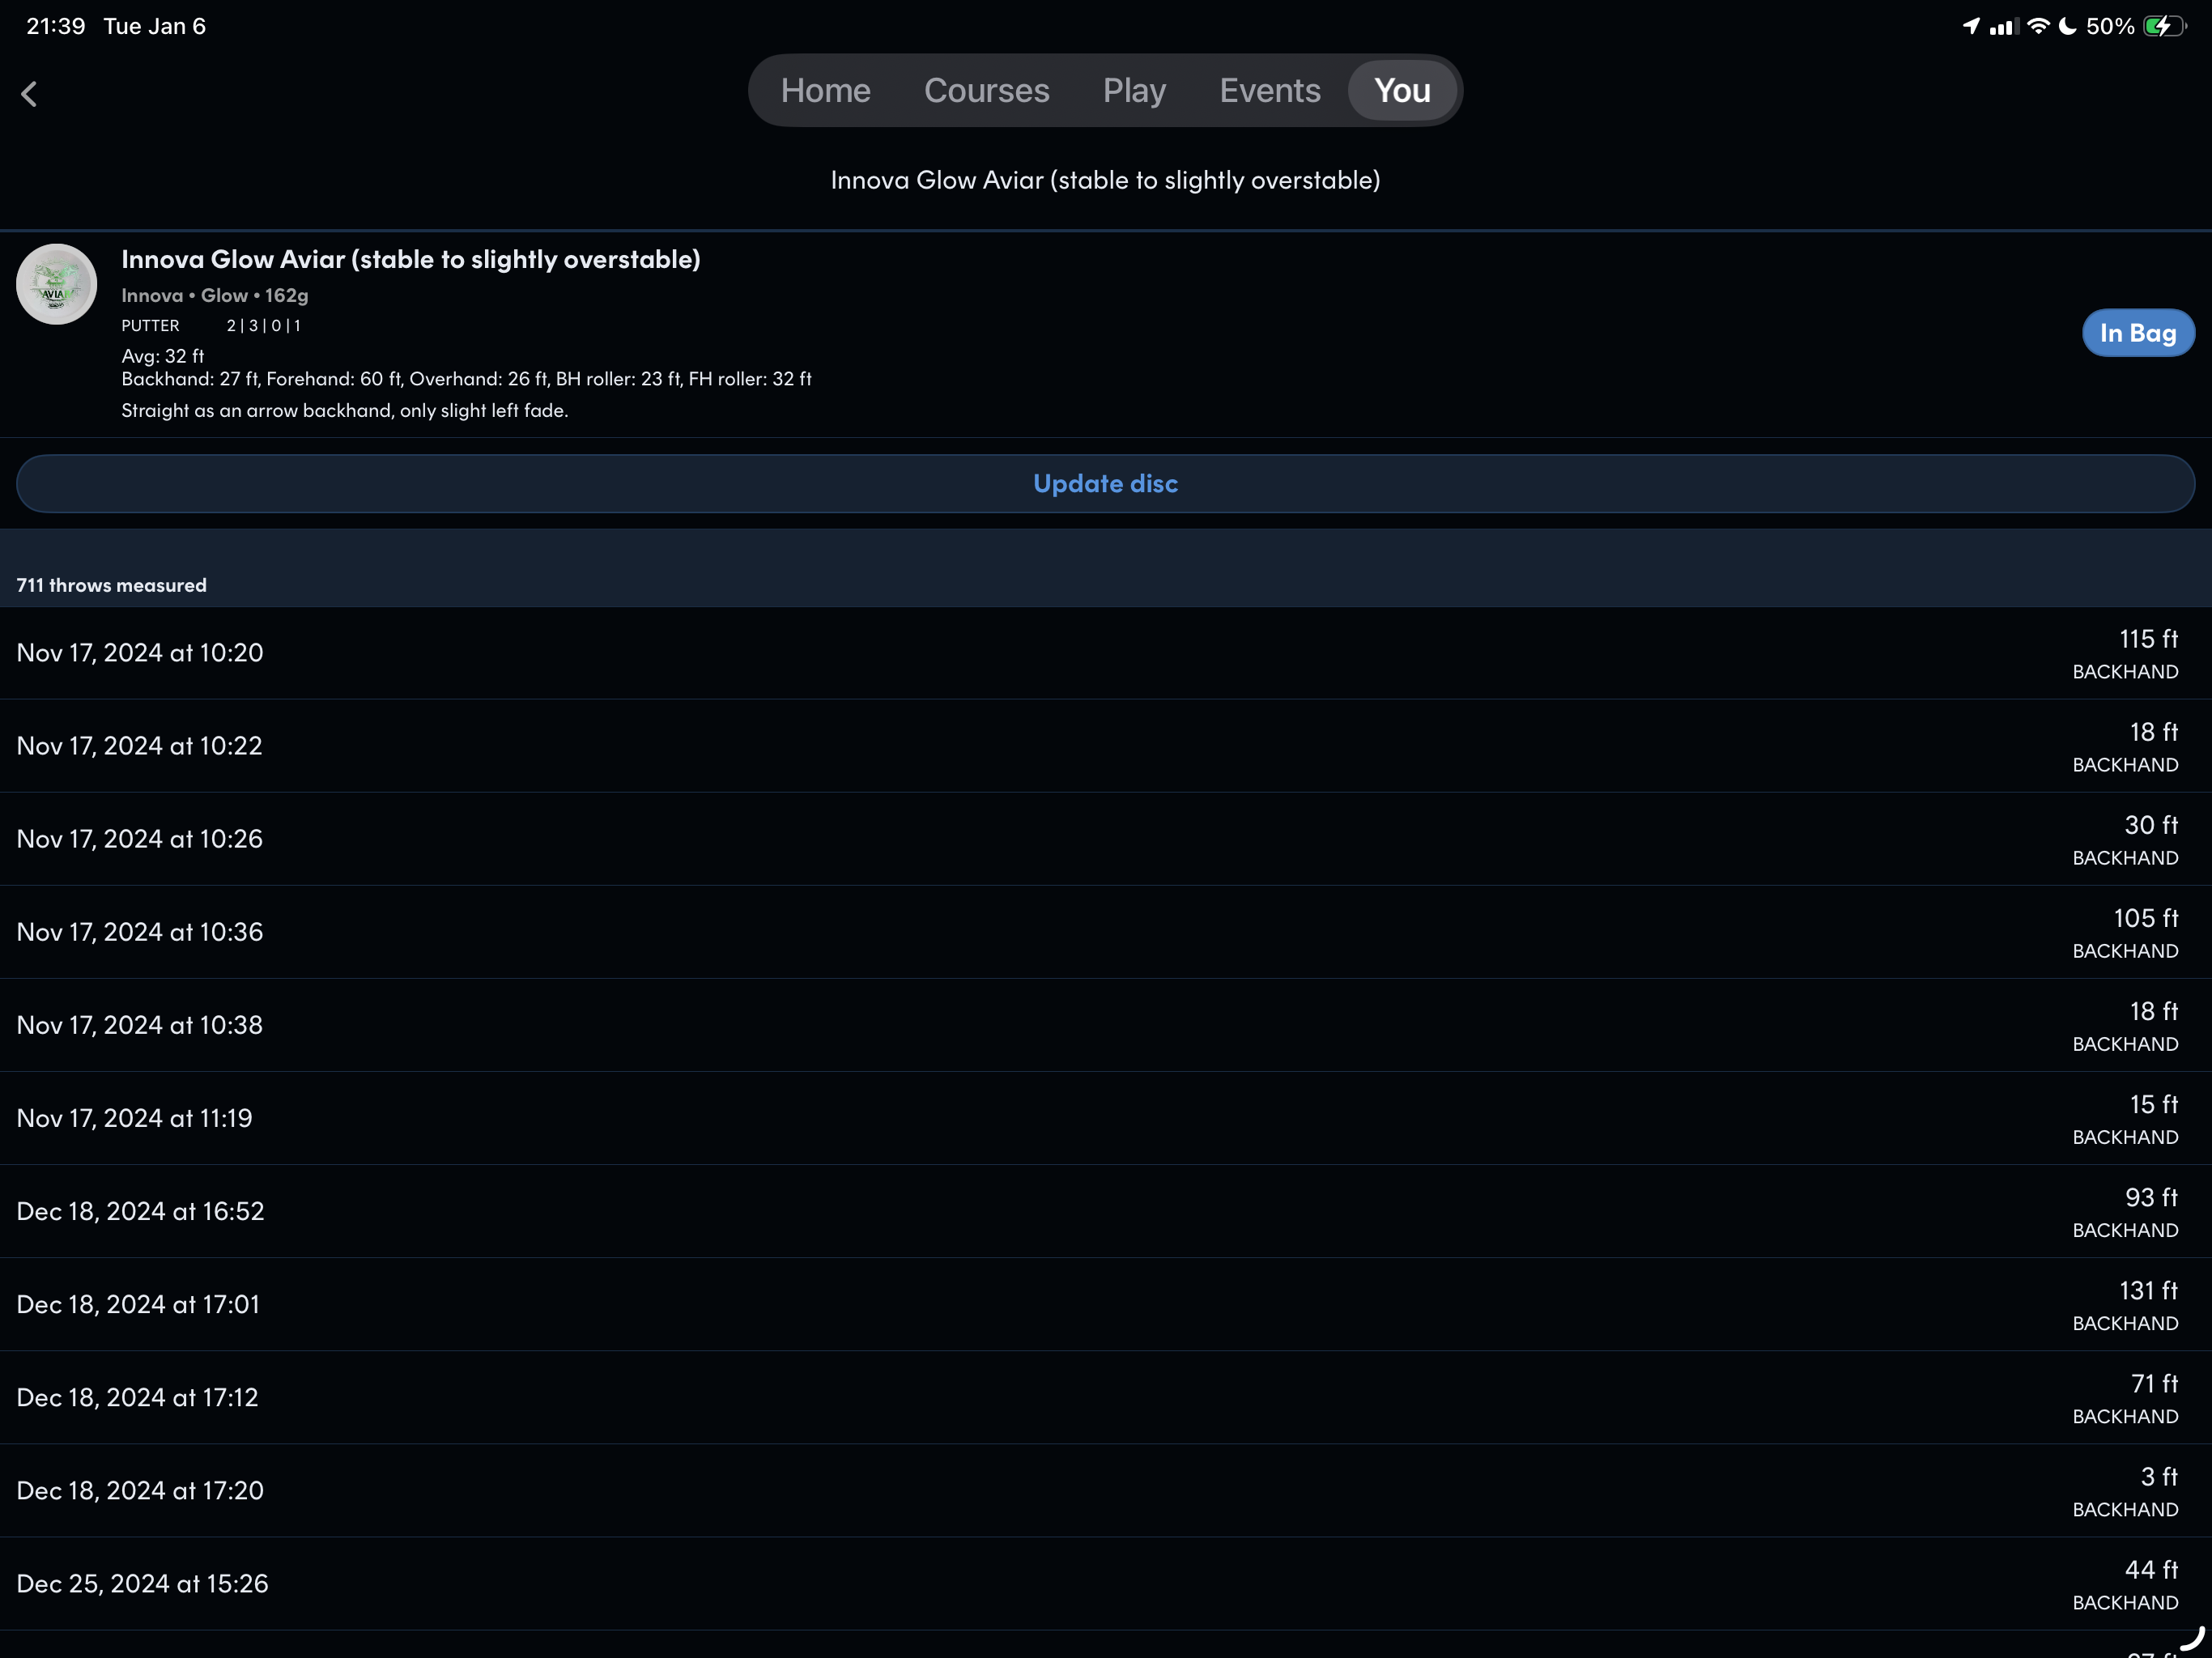2212x1658 pixels.
Task: Select the Events tab
Action: tap(1269, 91)
